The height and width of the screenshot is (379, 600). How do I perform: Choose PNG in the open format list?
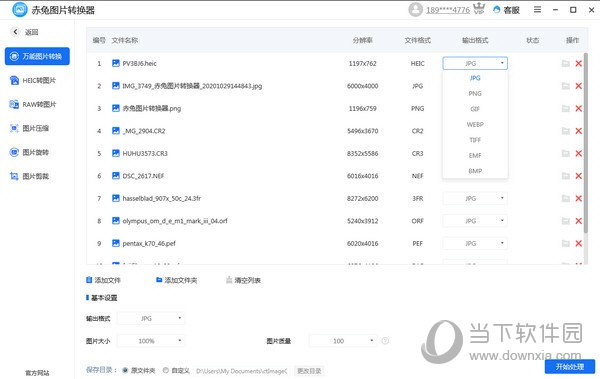475,93
